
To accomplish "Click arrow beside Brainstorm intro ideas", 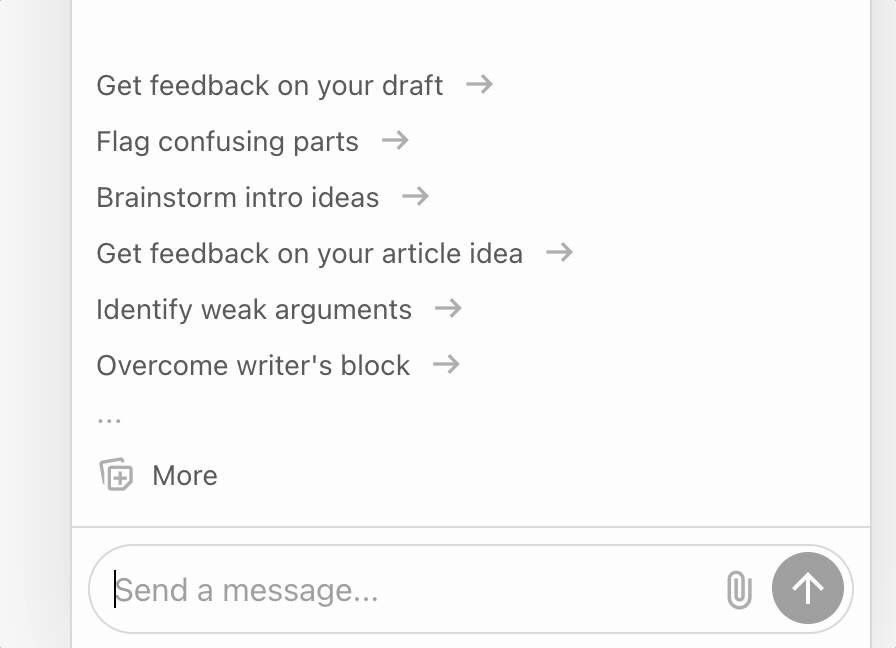I will click(415, 197).
